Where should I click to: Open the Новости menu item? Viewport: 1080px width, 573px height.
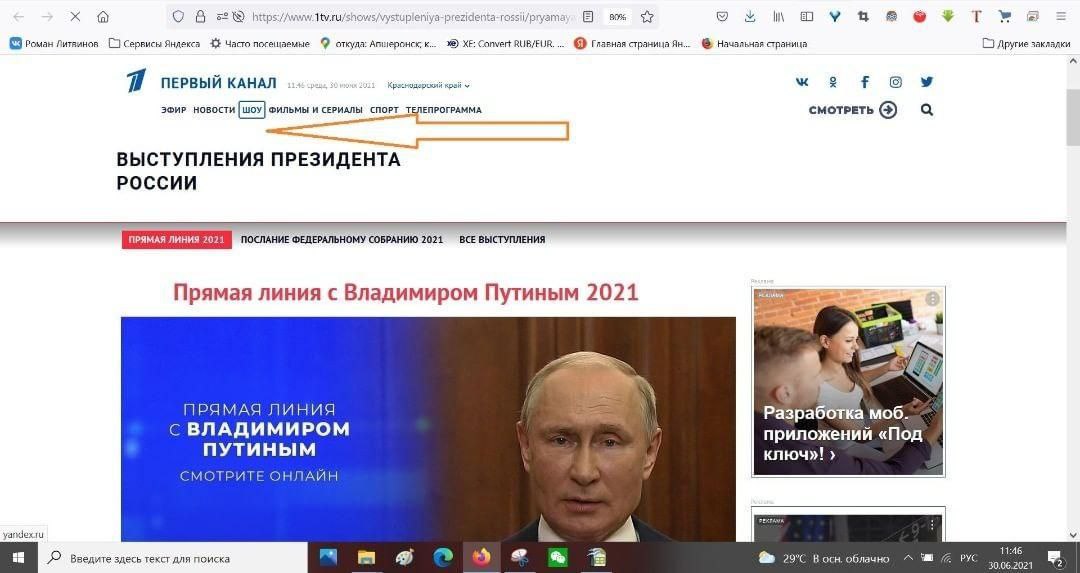tap(214, 110)
